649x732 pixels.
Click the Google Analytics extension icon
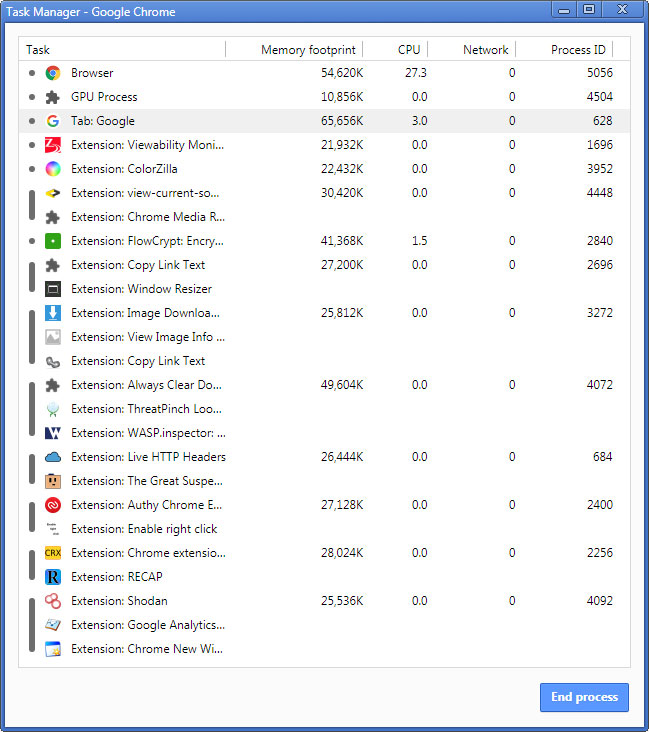(x=53, y=625)
